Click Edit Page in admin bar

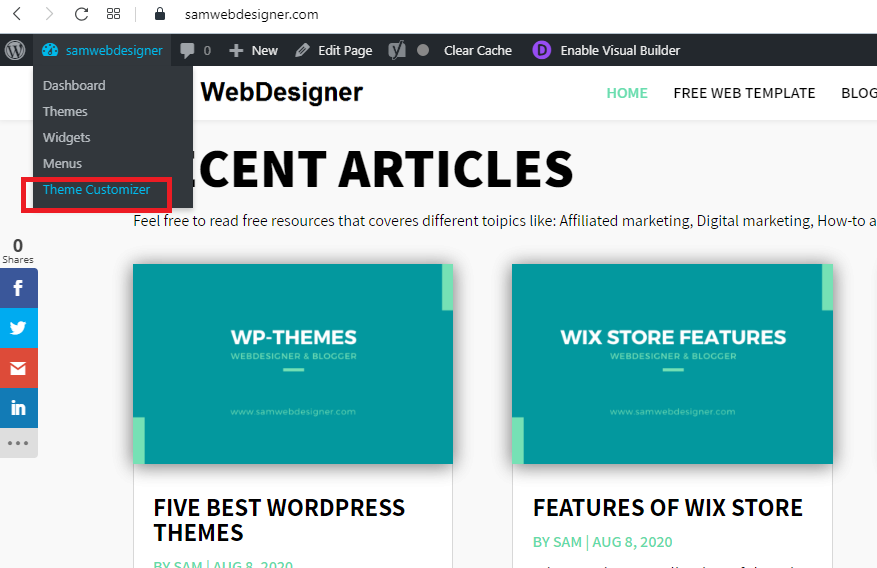click(334, 50)
